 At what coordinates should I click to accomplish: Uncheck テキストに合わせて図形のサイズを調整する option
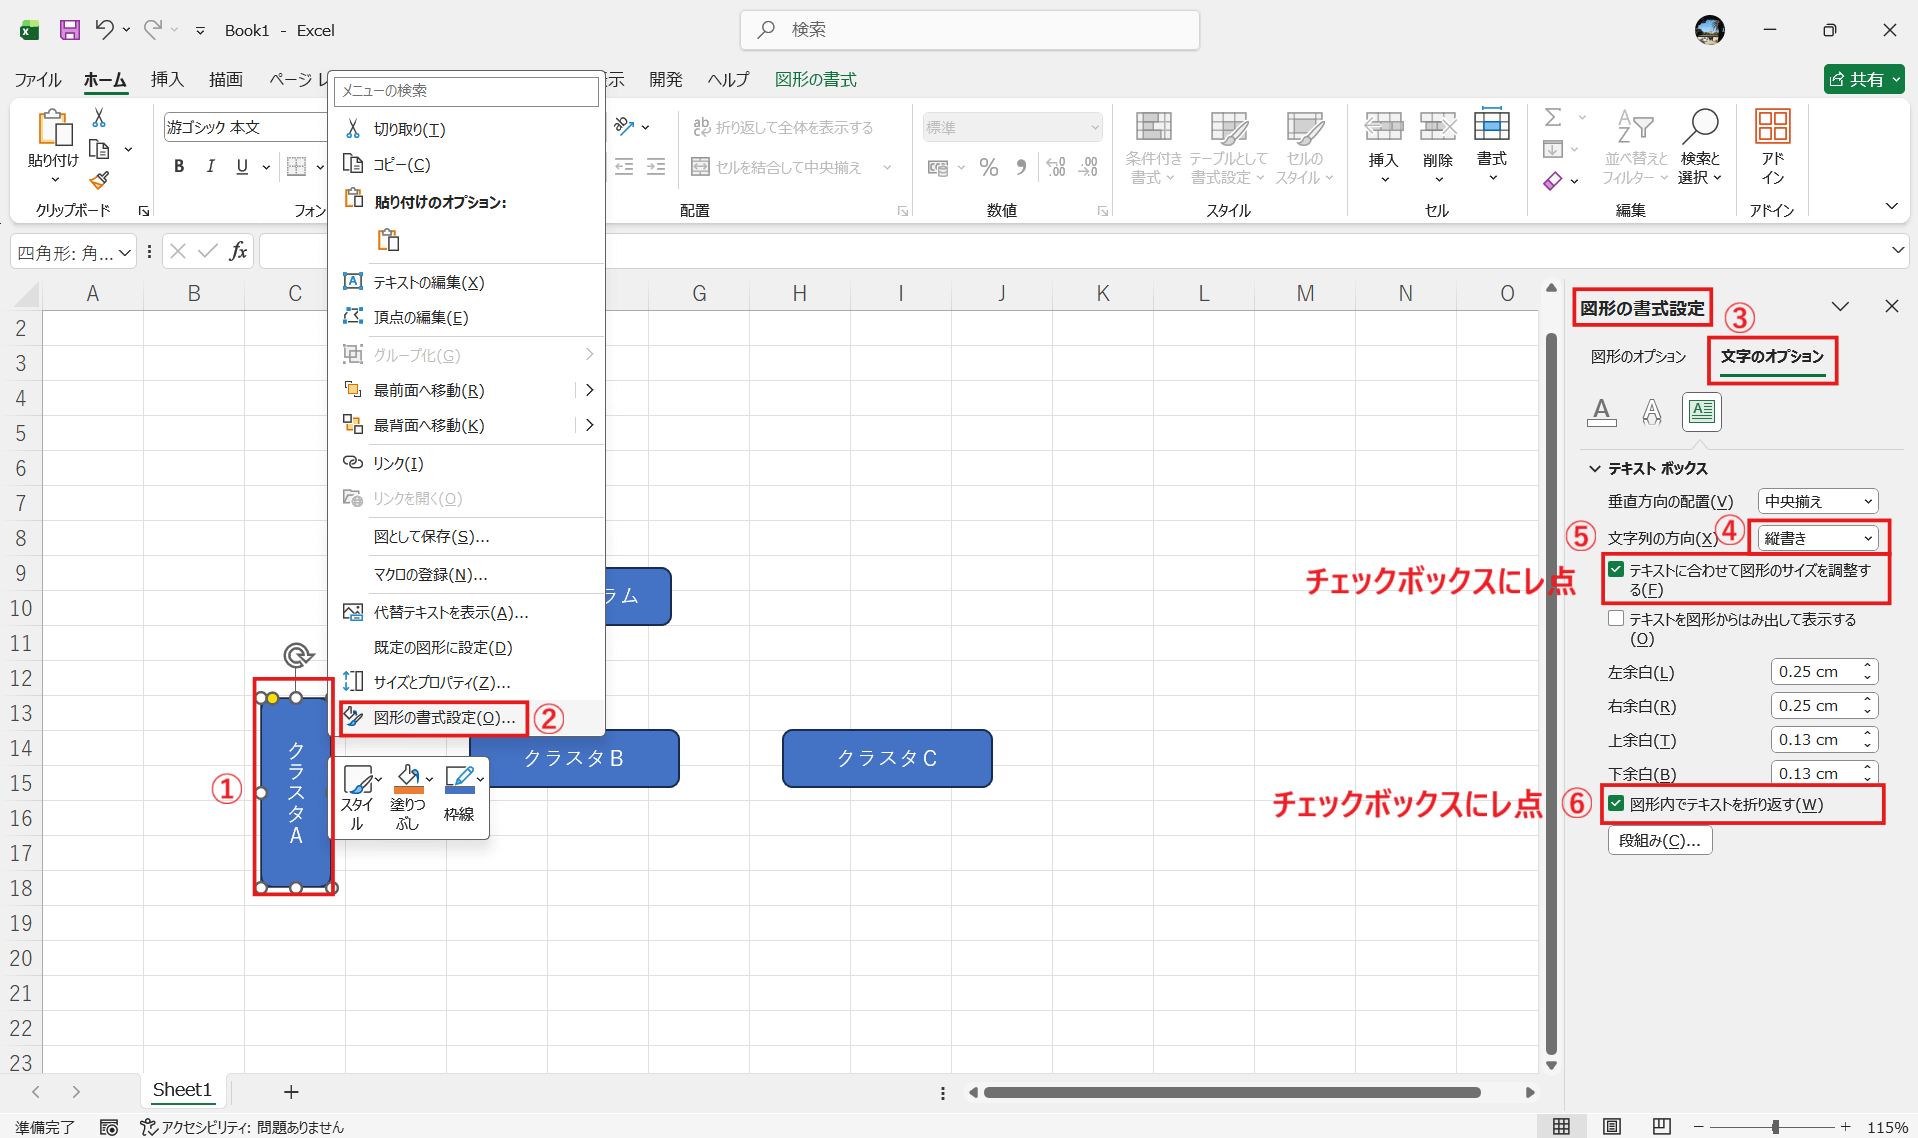(x=1617, y=570)
